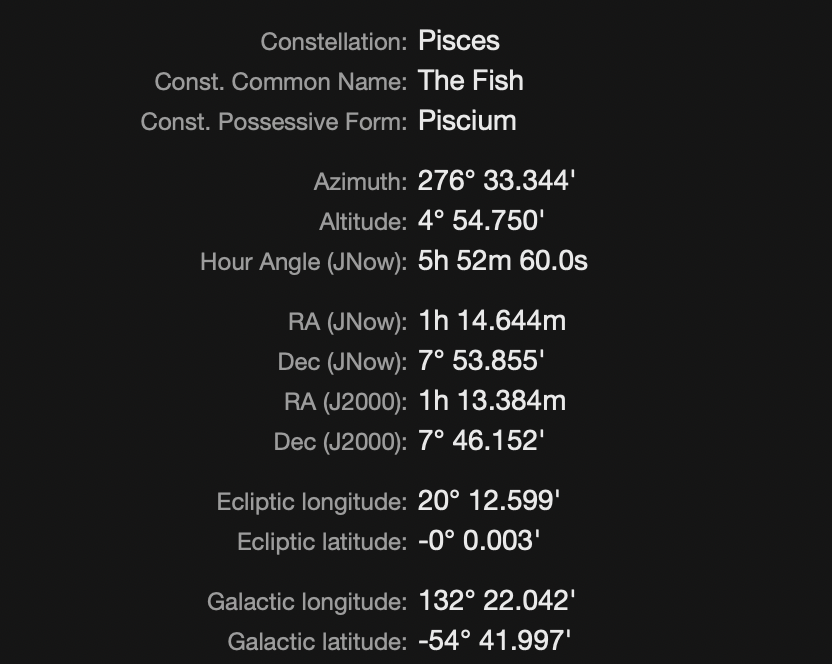Click the Ecliptic longitude value 20° 12.599'

pos(488,501)
